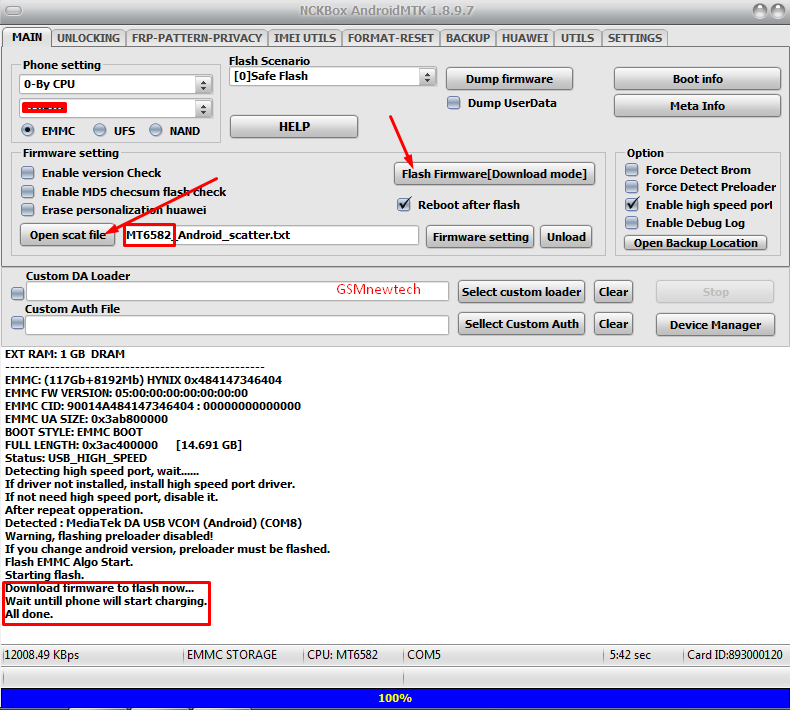This screenshot has height=710, width=790.
Task: Tick the Custom DA Loader checkbox
Action: point(18,293)
